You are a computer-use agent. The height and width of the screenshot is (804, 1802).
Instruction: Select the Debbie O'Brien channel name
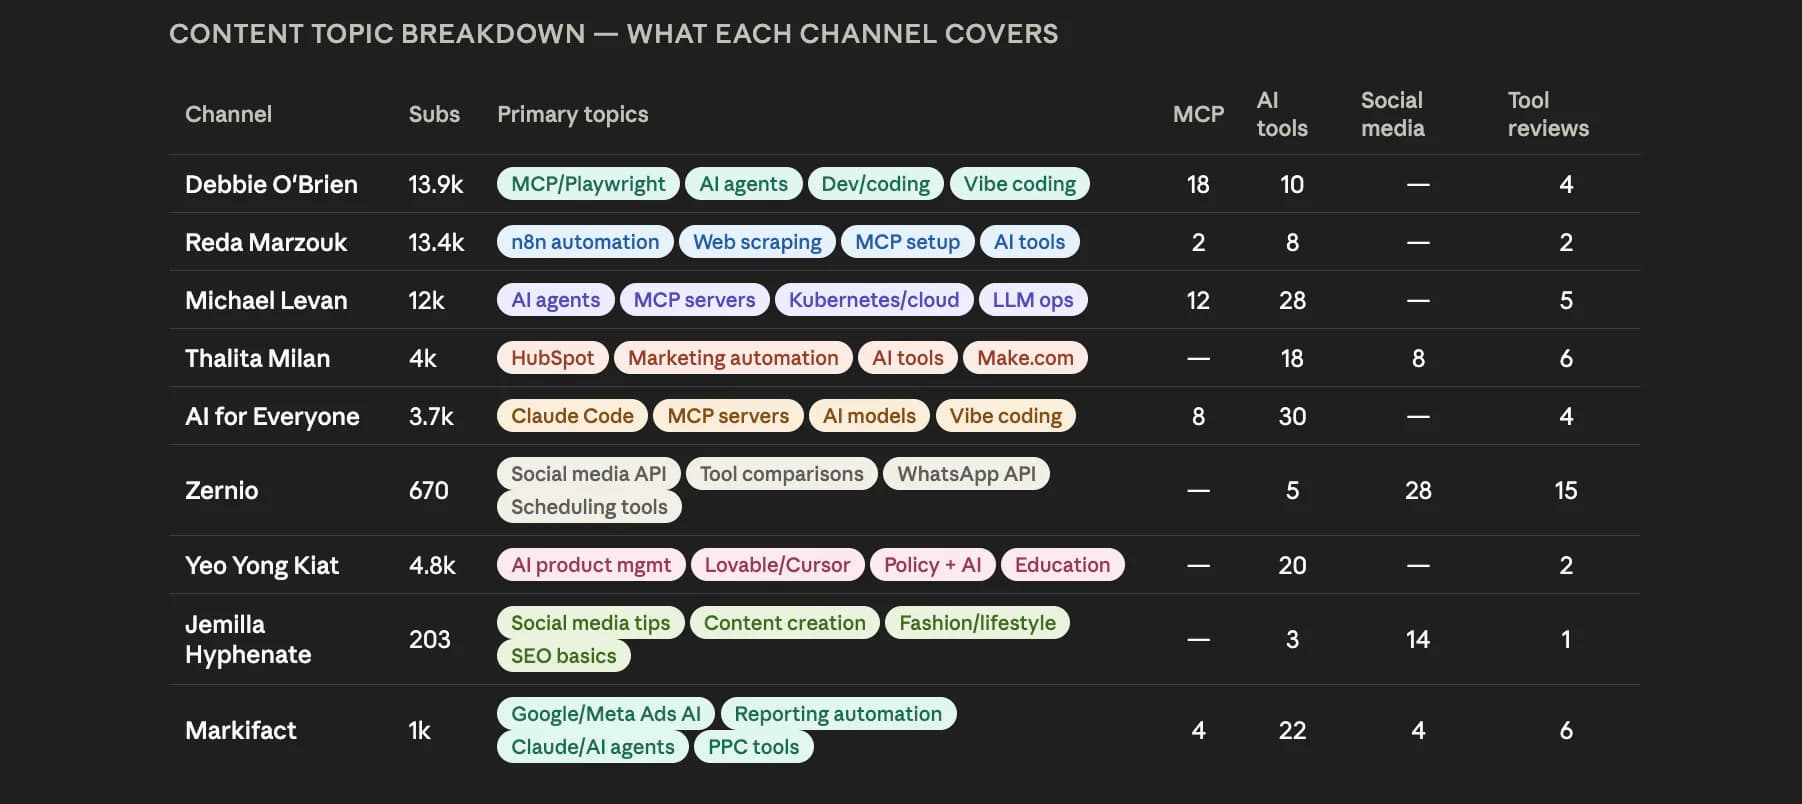click(x=271, y=184)
